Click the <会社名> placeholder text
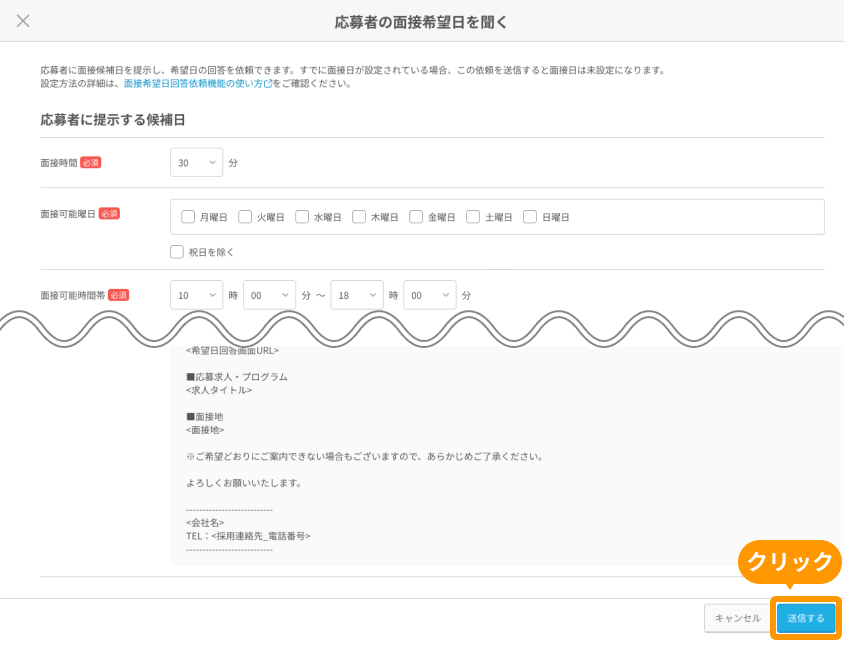844x646 pixels. 205,523
